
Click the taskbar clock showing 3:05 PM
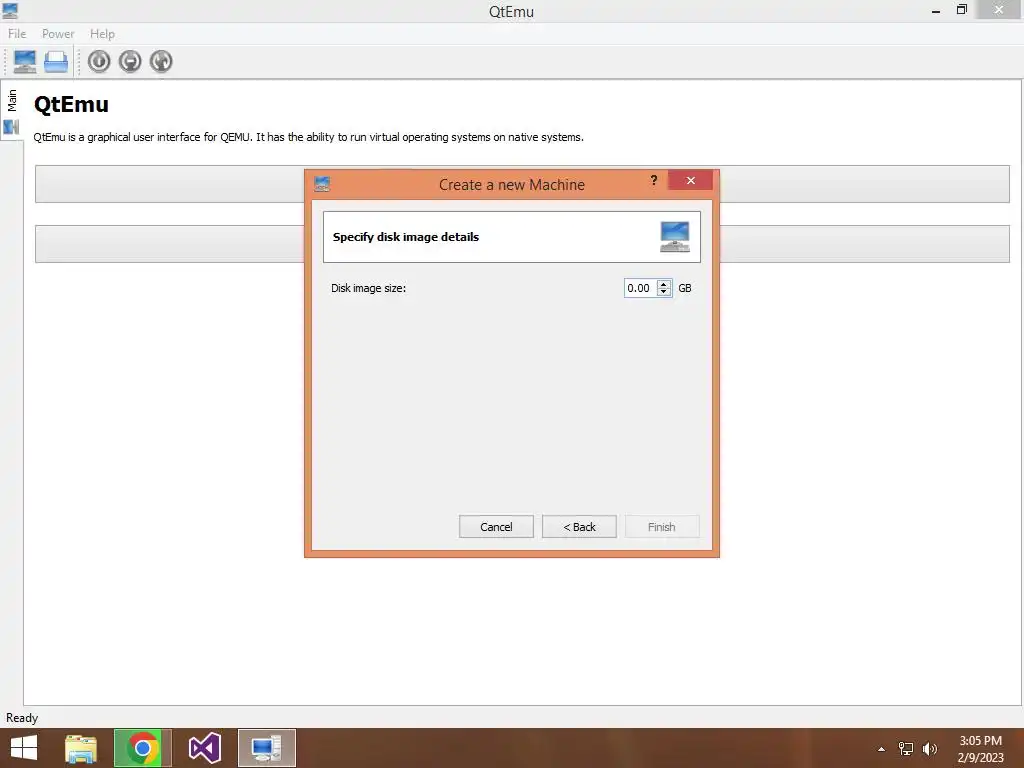(x=980, y=749)
